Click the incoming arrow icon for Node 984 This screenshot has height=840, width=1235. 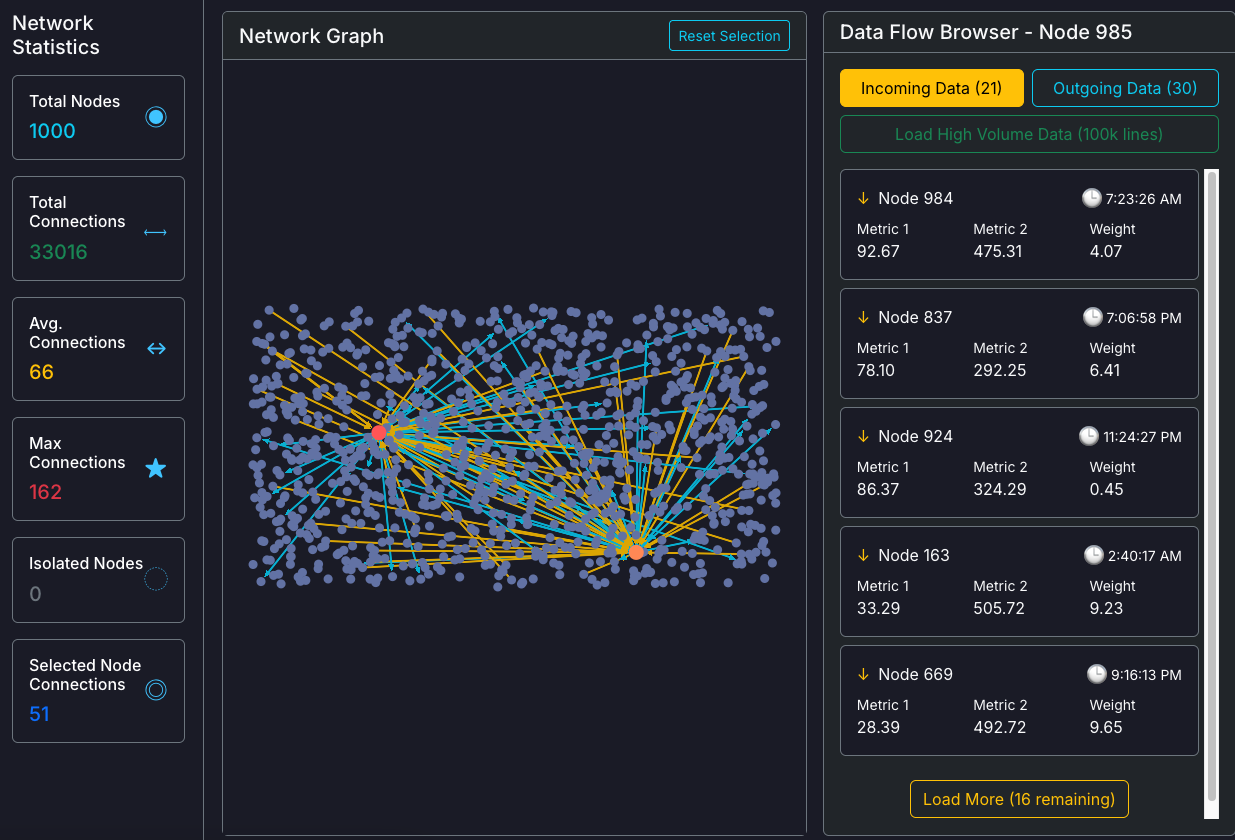click(x=863, y=198)
